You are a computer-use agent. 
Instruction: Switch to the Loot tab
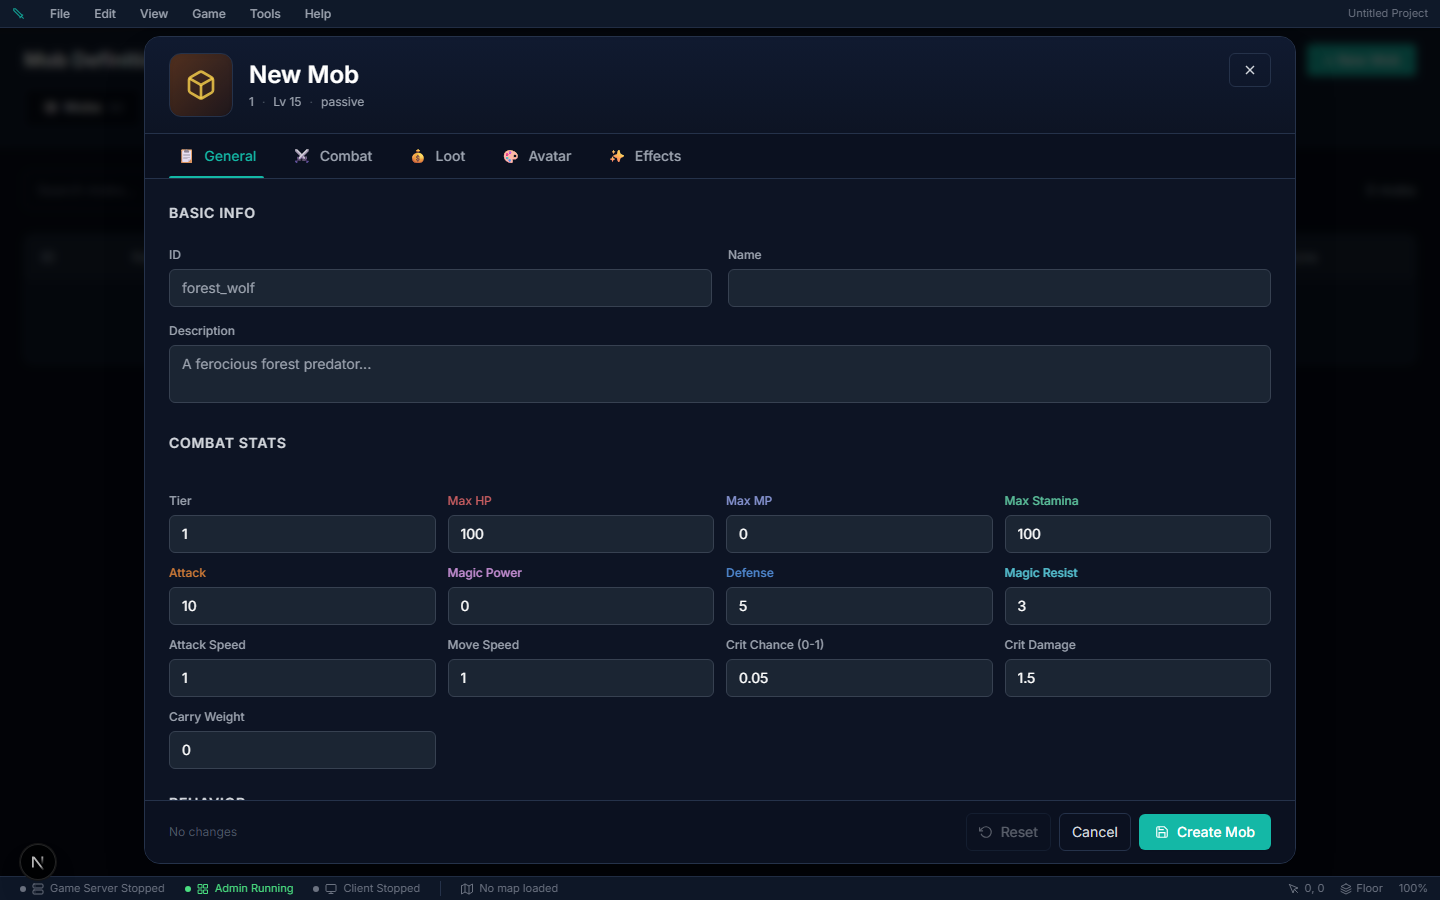click(x=438, y=156)
